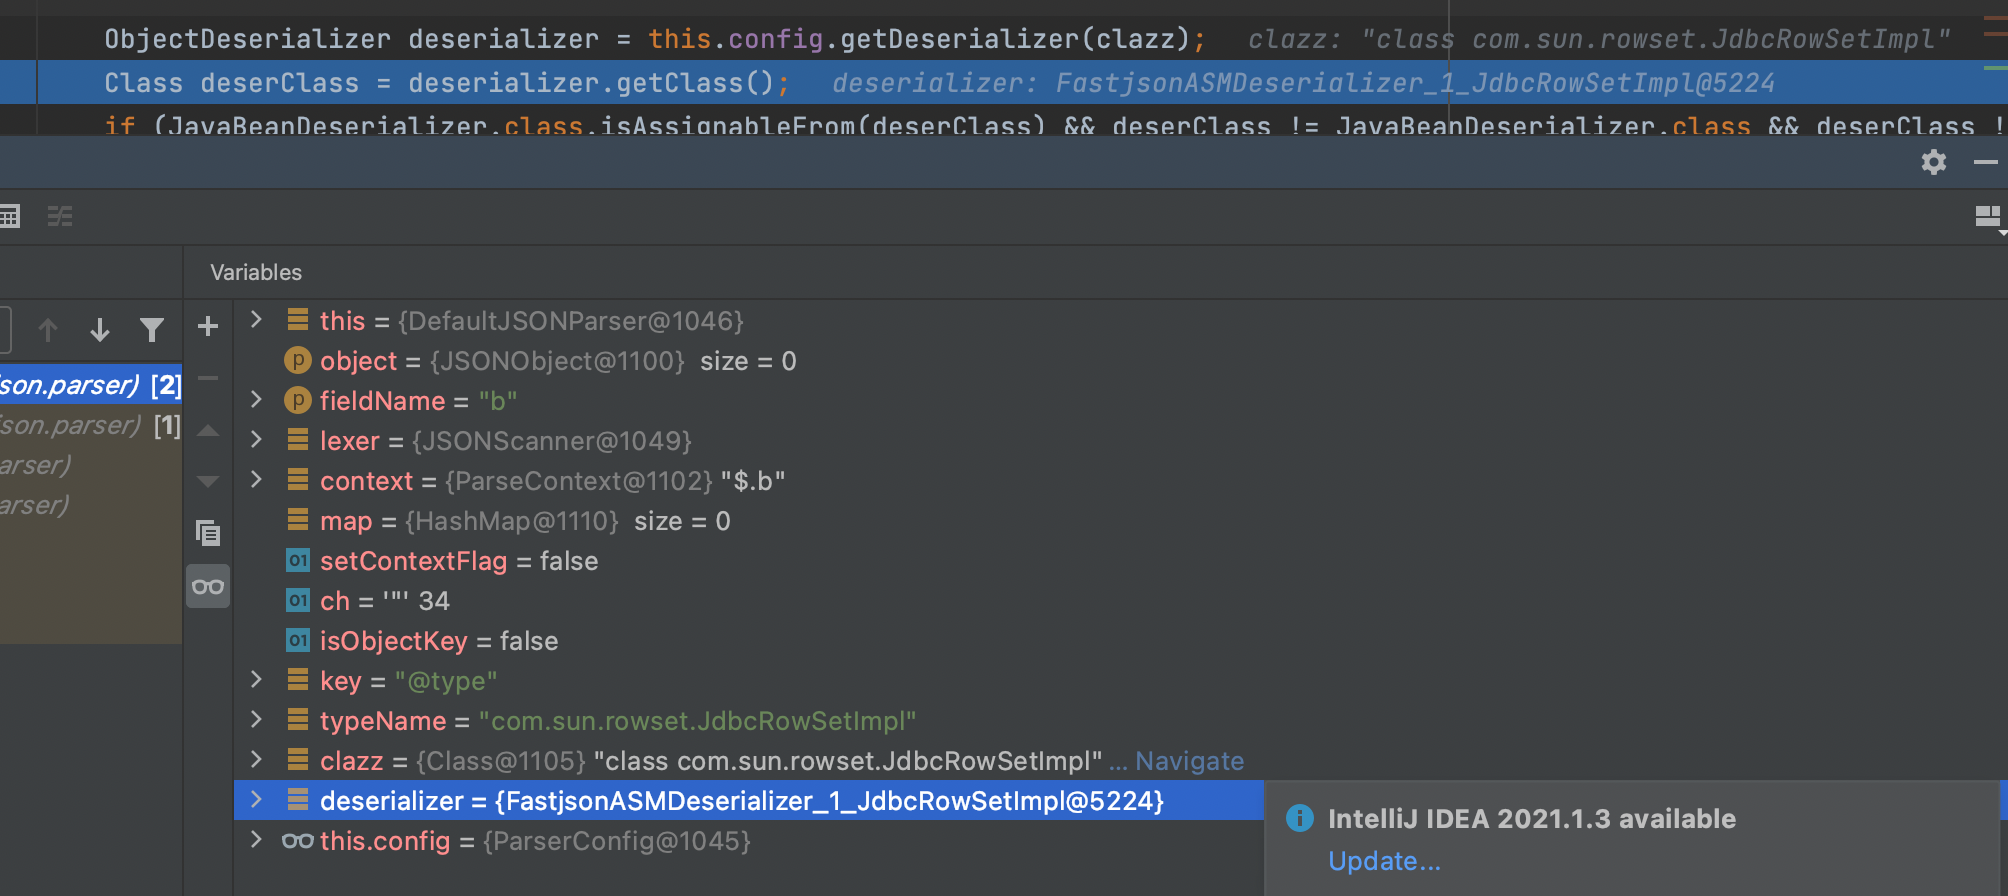Select stack frame marked [2]
This screenshot has width=2008, height=896.
pos(91,385)
